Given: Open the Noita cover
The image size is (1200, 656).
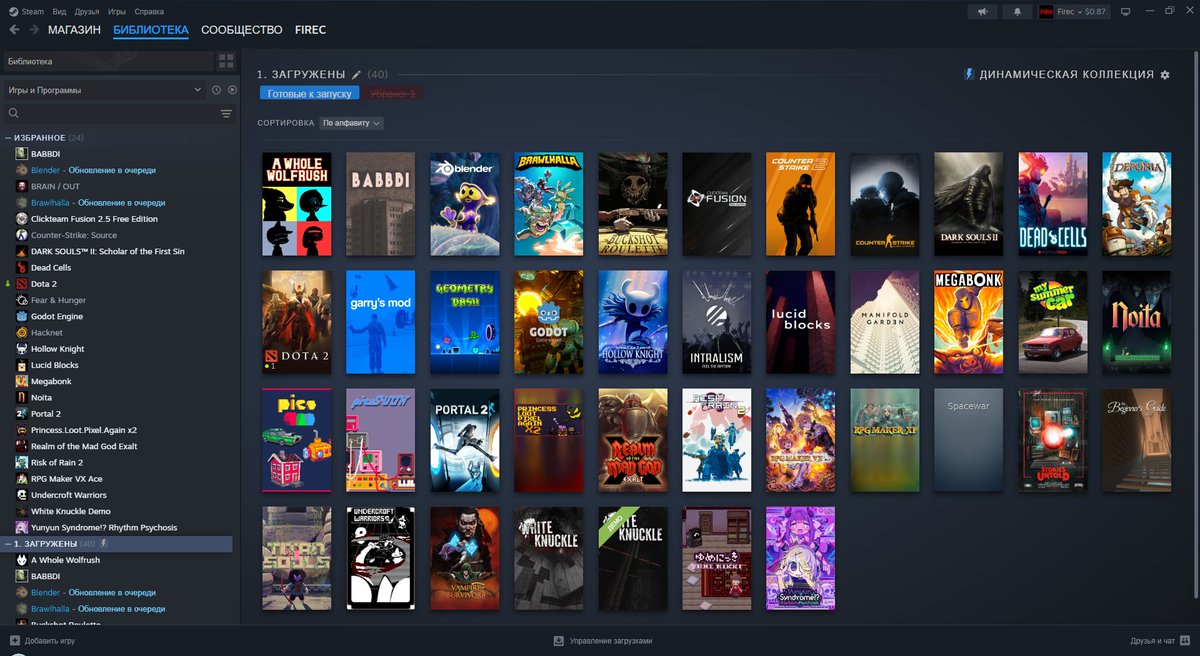Looking at the screenshot, I should point(1137,322).
